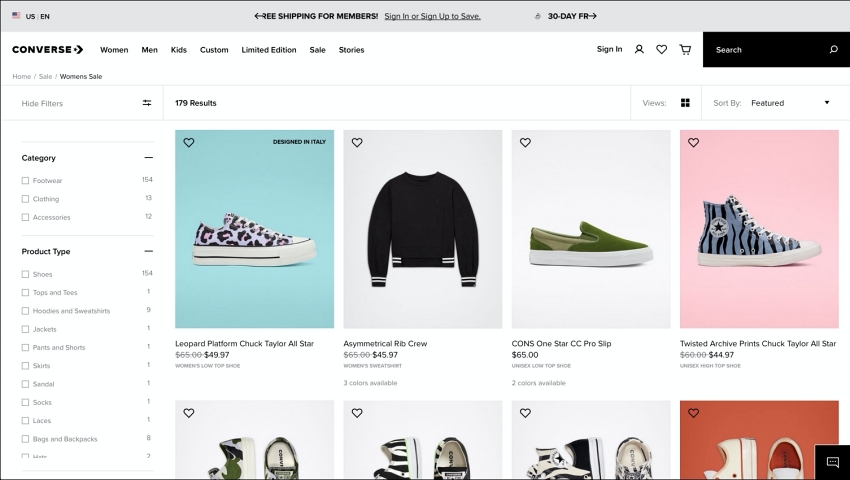The height and width of the screenshot is (480, 850).
Task: Click Hide Filters
Action: 42,103
